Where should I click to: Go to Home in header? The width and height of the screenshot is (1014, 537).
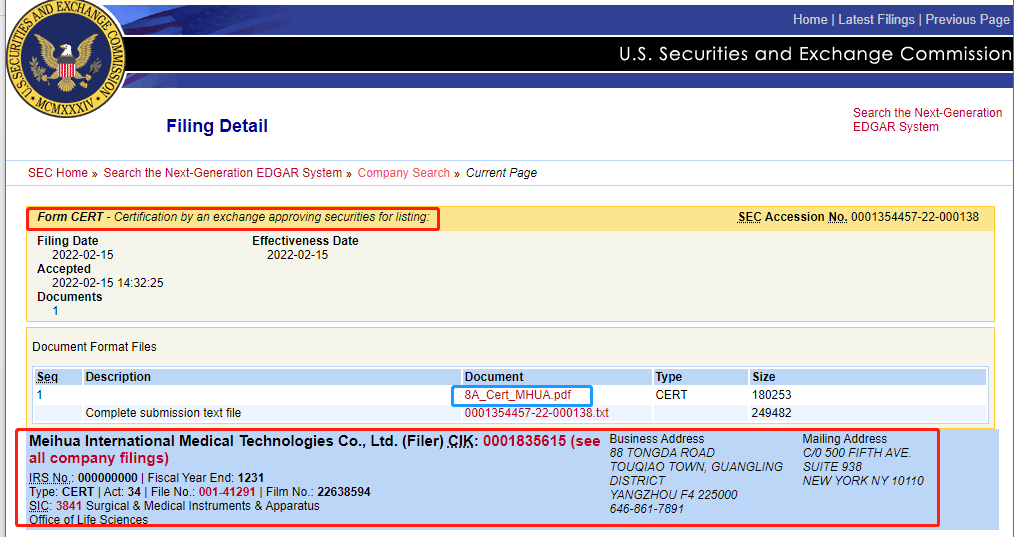[x=810, y=20]
